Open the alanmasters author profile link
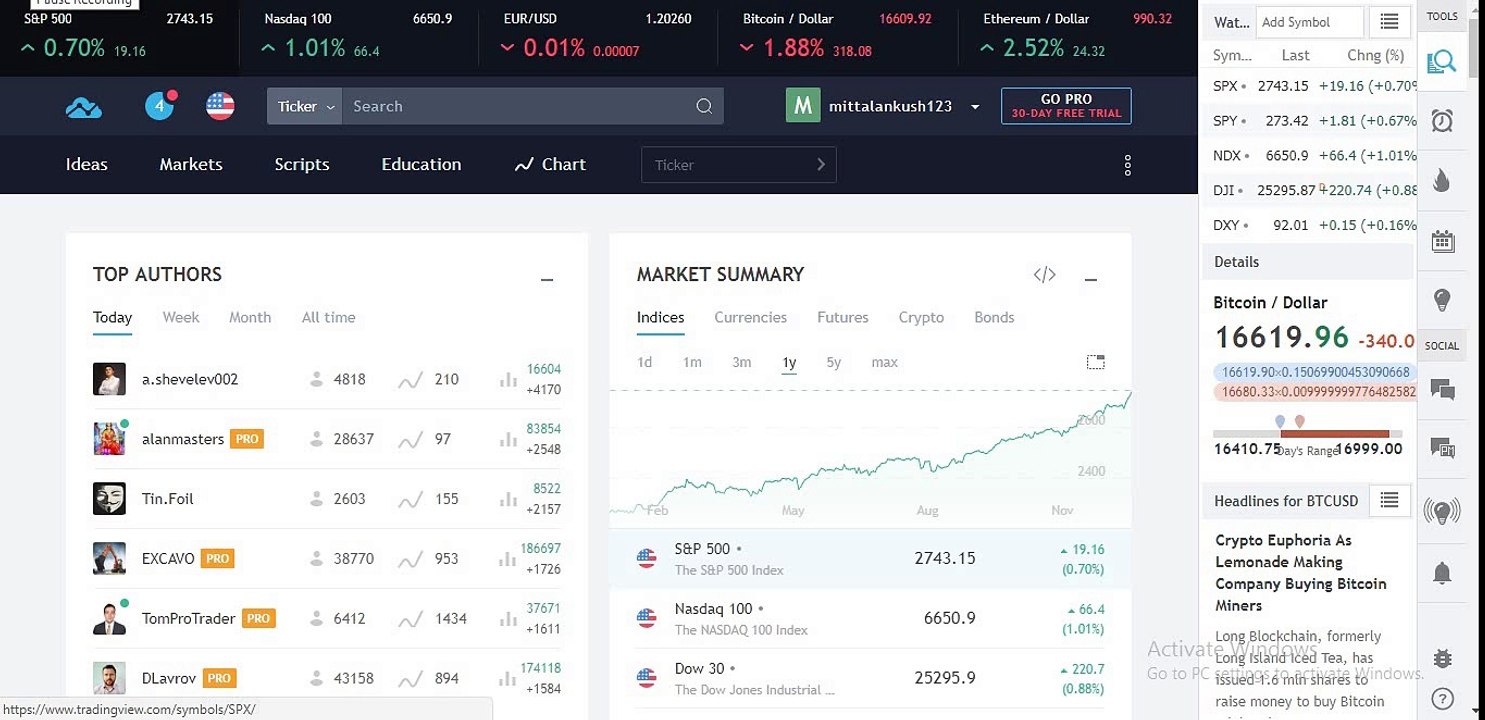The height and width of the screenshot is (720, 1485). pyautogui.click(x=183, y=439)
